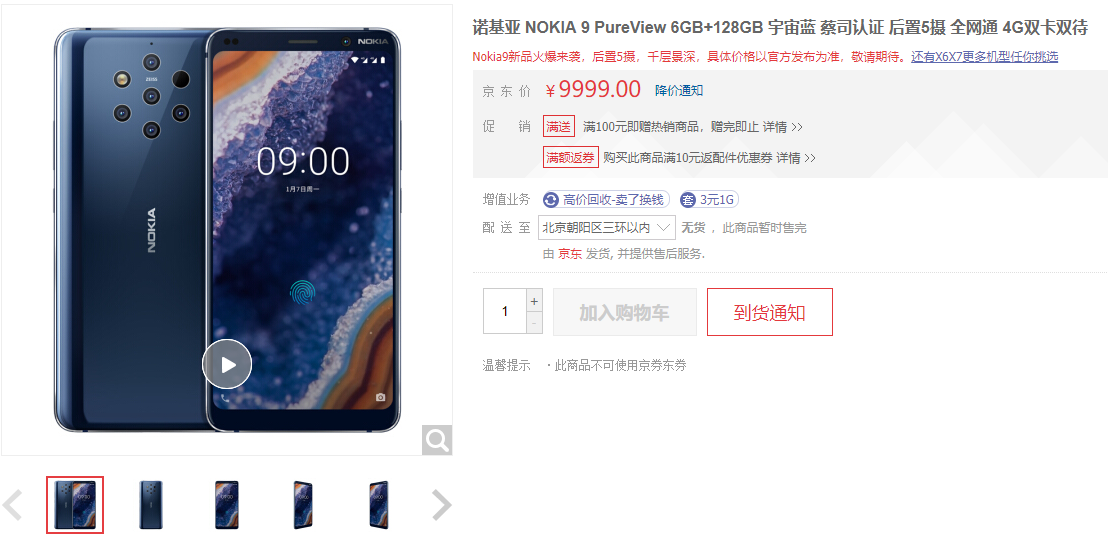Open the 降价通知 price drop link
The width and height of the screenshot is (1108, 543).
[x=679, y=90]
